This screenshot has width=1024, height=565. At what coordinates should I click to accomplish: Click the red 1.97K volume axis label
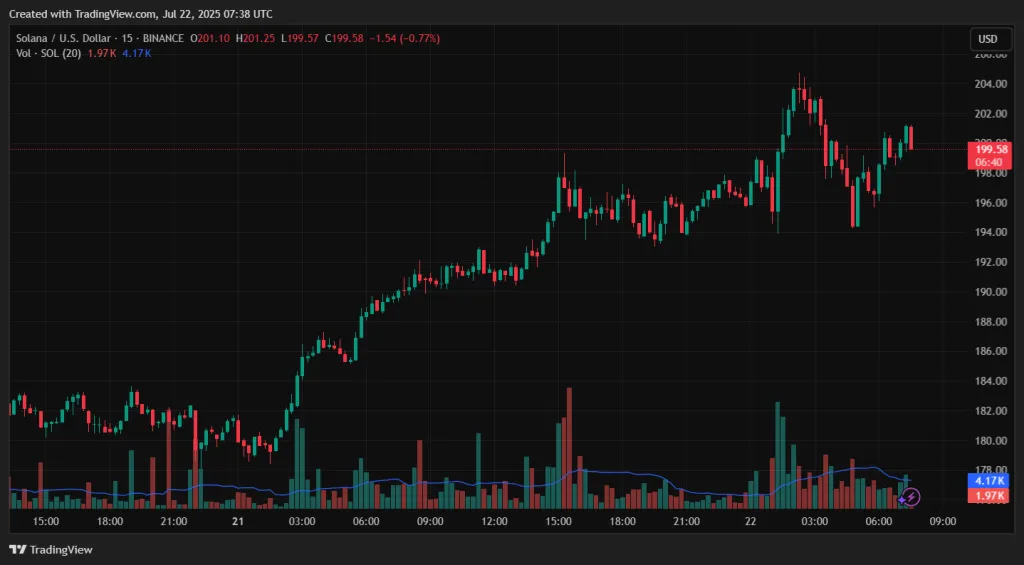(x=988, y=496)
